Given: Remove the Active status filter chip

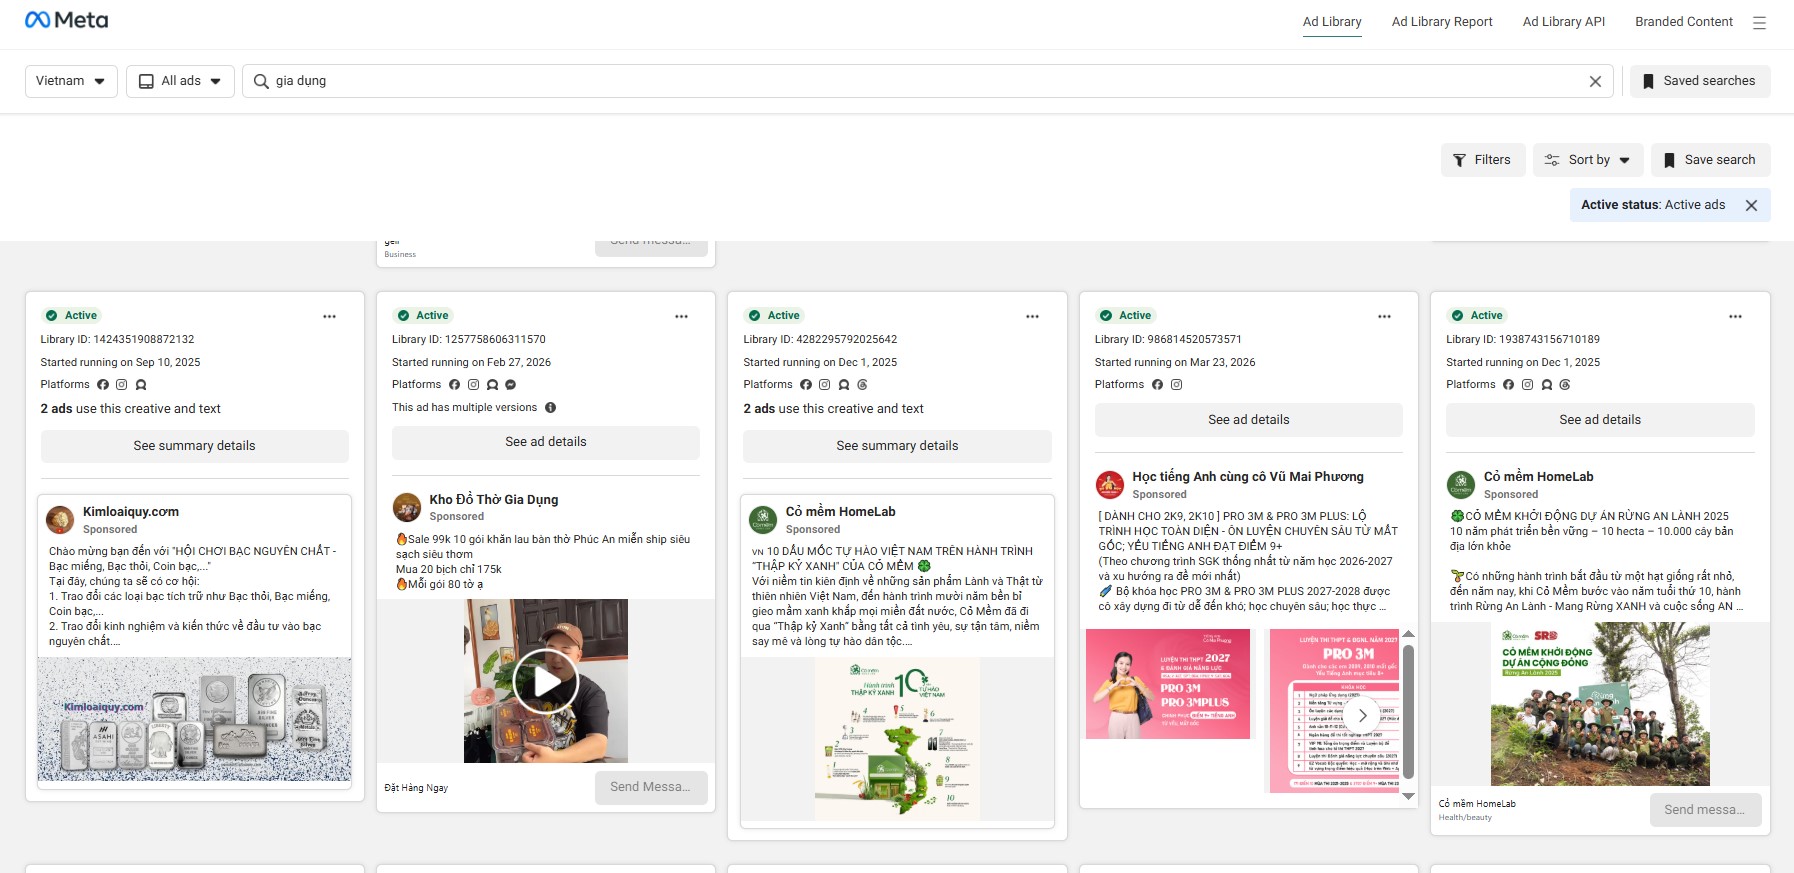Looking at the screenshot, I should tap(1751, 205).
